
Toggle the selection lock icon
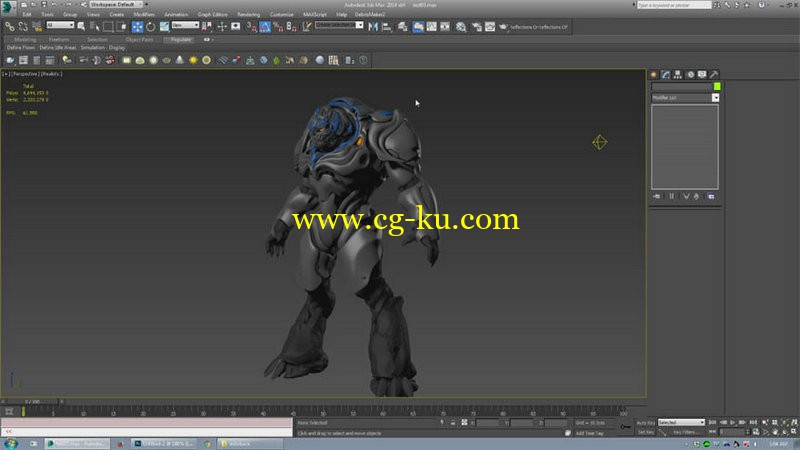coord(453,422)
